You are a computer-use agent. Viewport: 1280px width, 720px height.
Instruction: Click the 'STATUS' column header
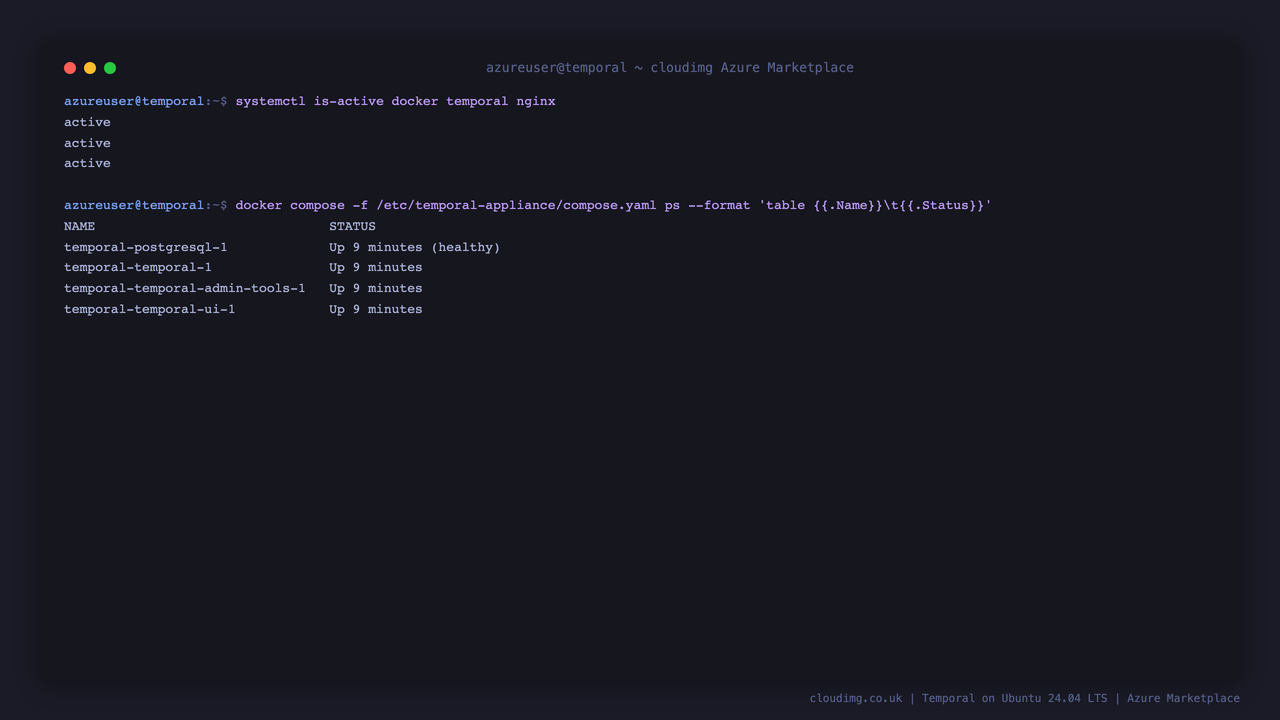tap(352, 226)
